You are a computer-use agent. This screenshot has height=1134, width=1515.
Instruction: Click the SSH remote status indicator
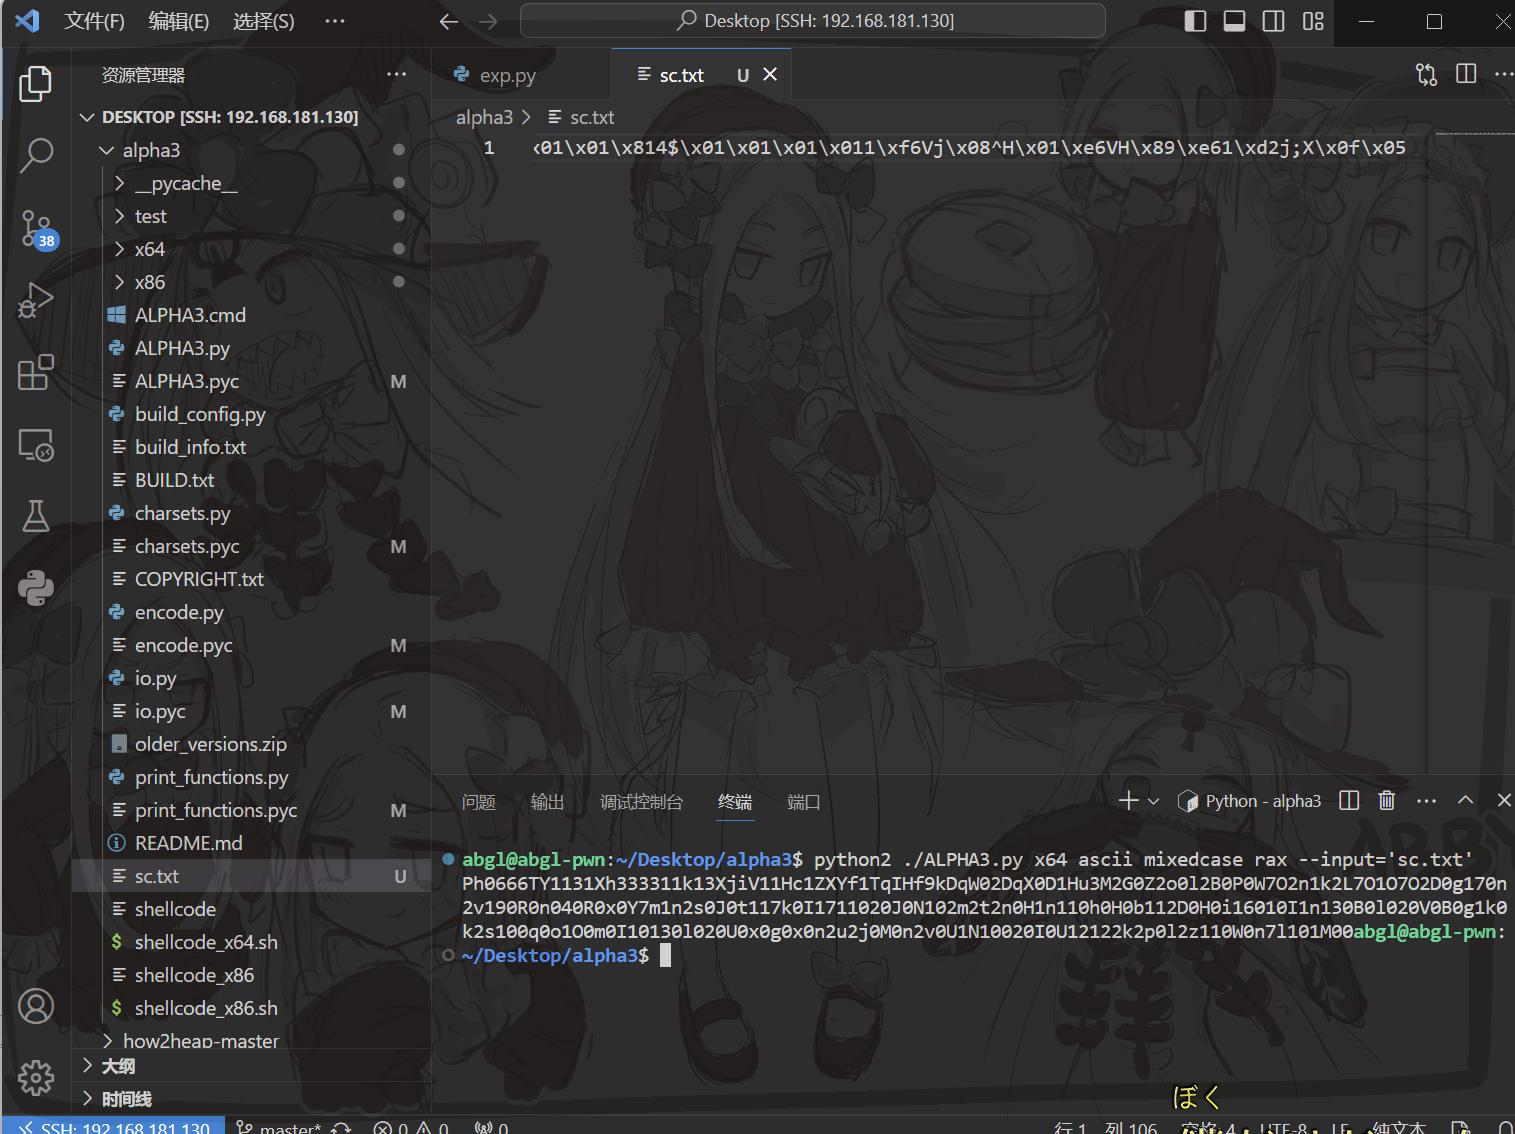114,1127
